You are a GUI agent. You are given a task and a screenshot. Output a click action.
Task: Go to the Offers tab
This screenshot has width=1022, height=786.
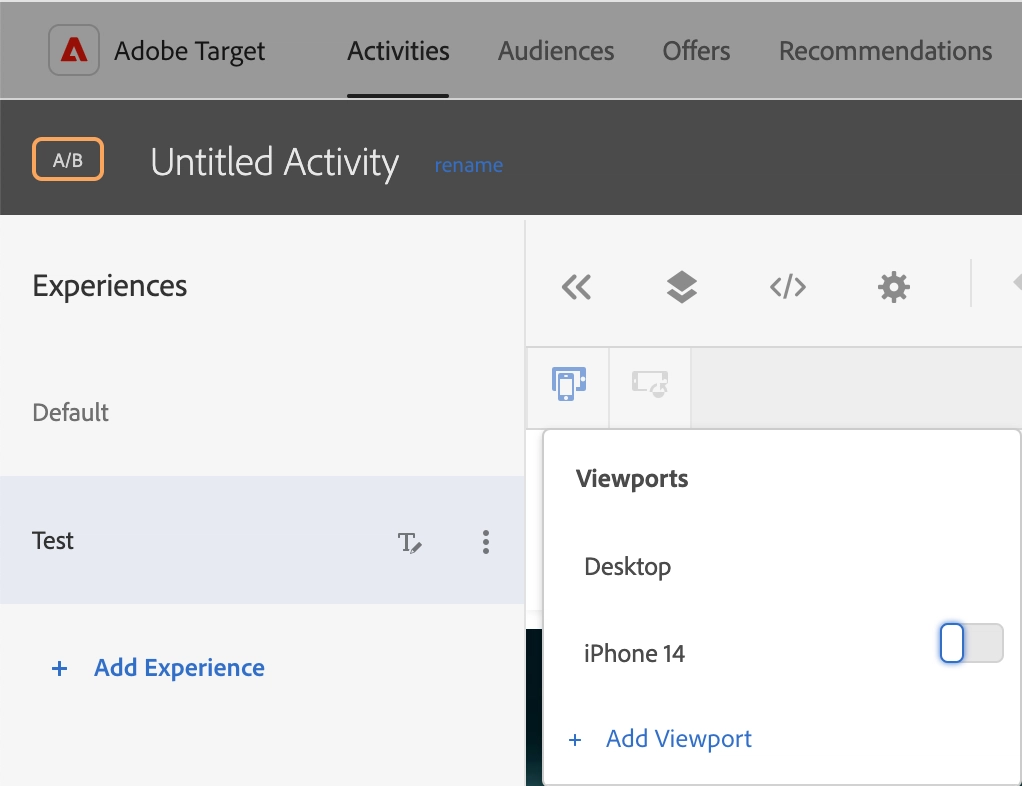point(696,51)
